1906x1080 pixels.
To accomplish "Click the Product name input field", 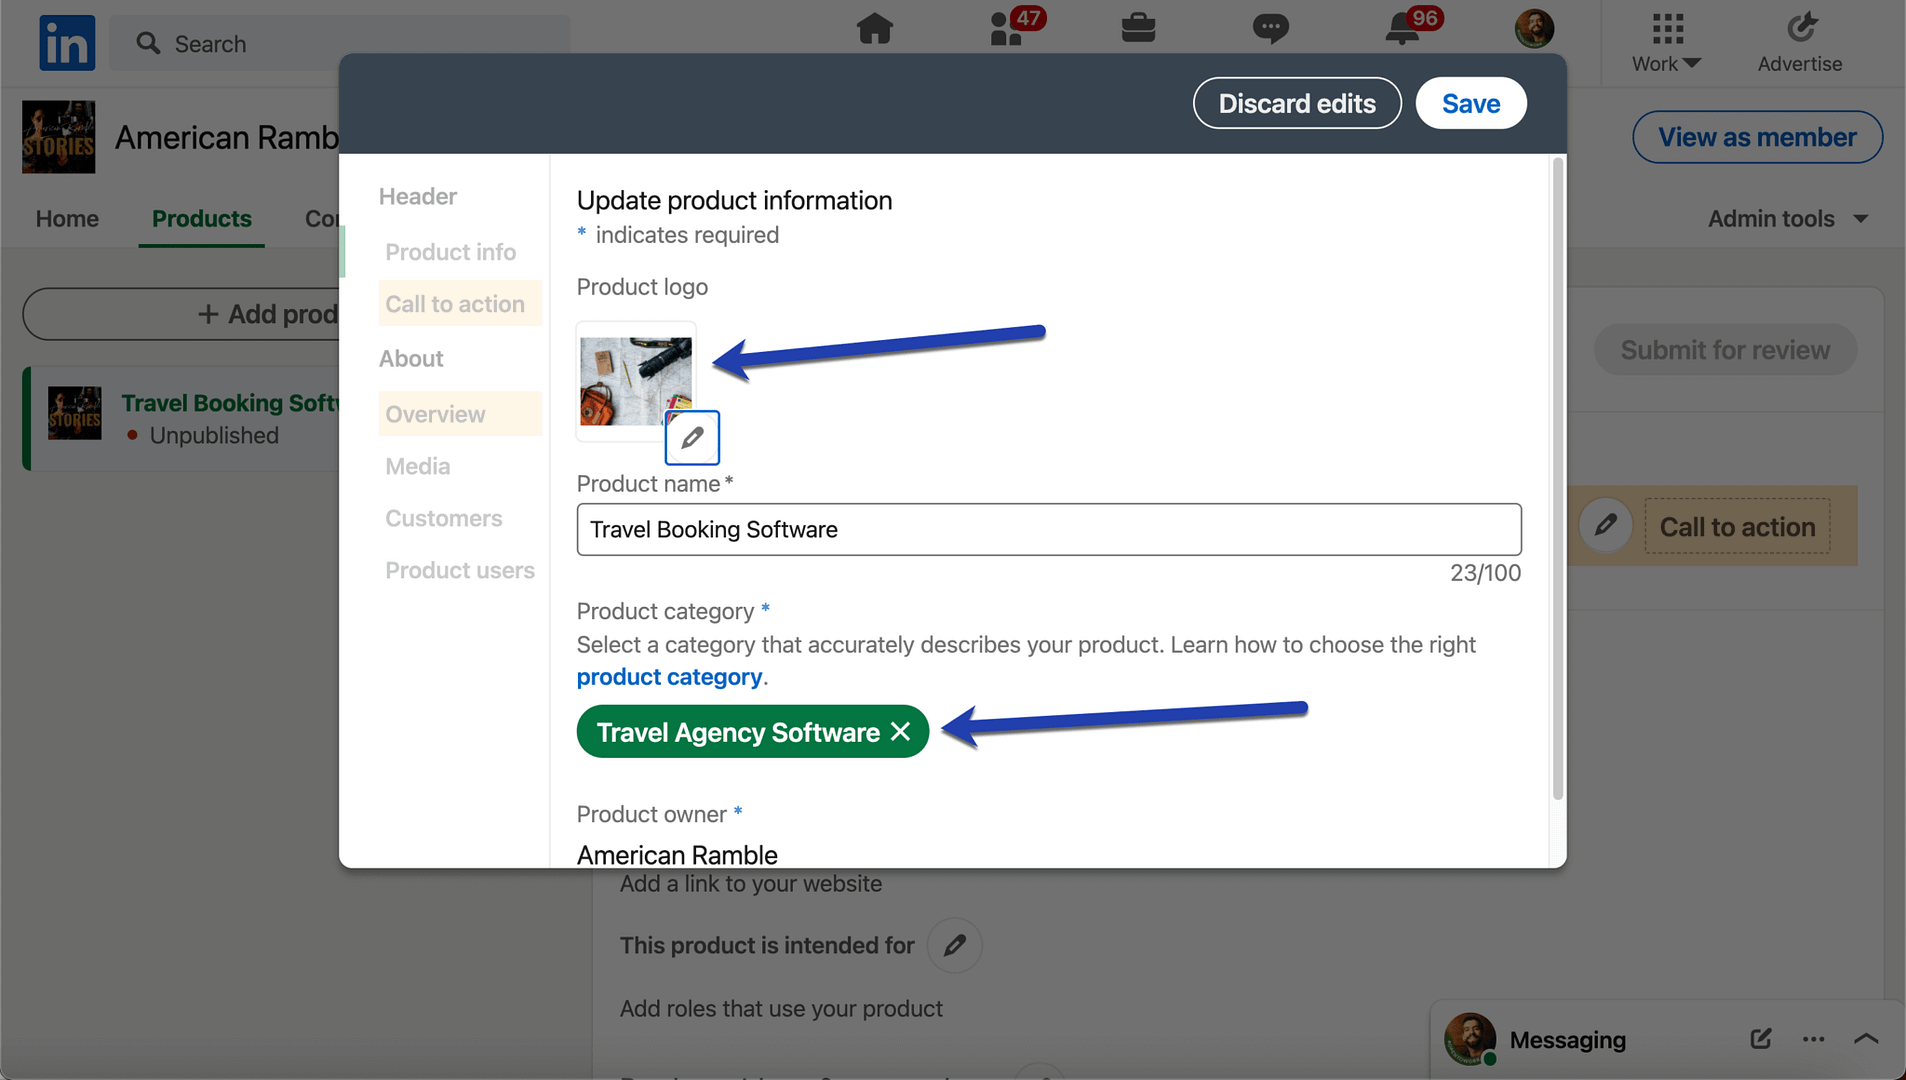I will click(1047, 529).
